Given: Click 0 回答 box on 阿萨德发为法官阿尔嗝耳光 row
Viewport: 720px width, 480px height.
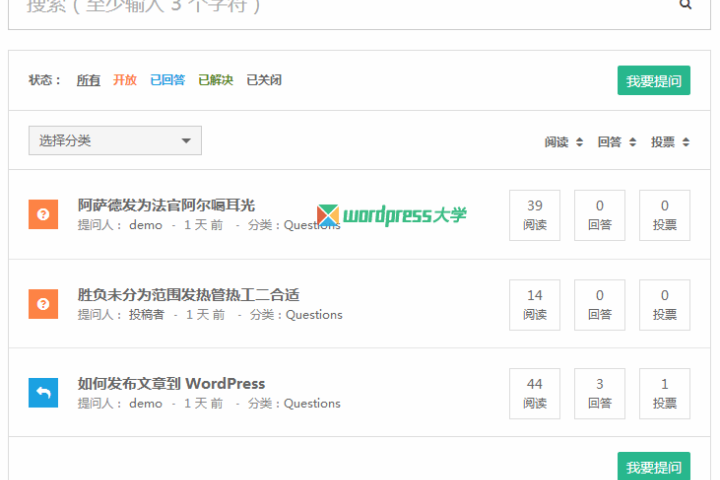Looking at the screenshot, I should 600,215.
